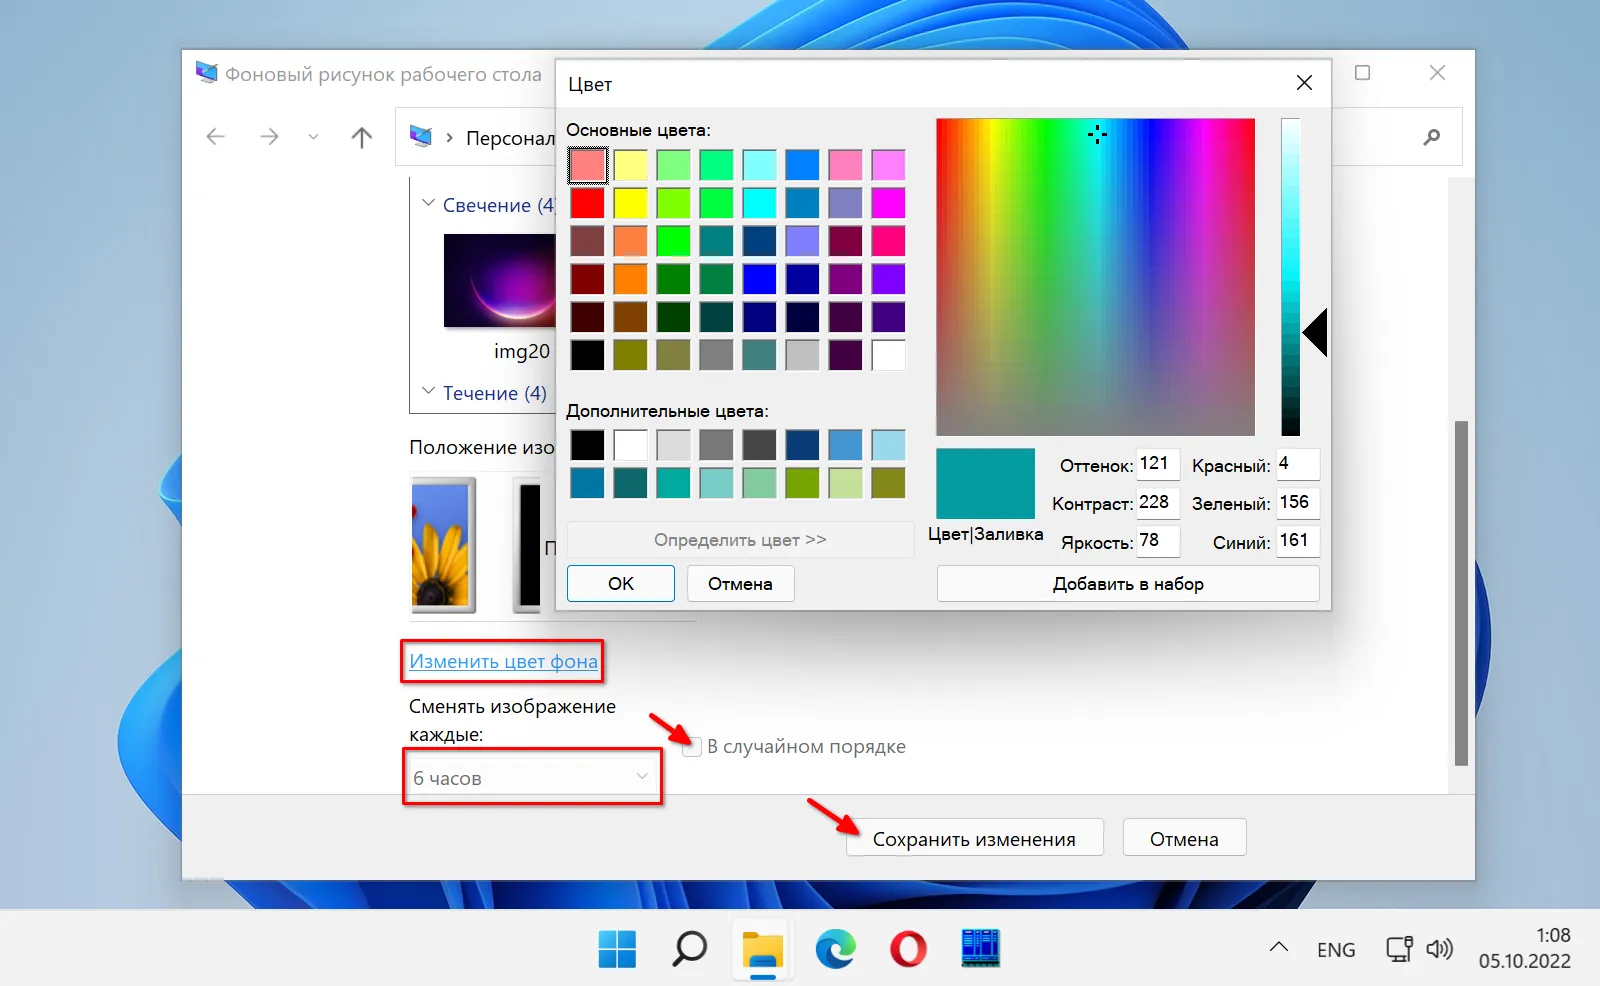Open File Explorer from the taskbar
Screen dimensions: 1600x986
point(762,949)
